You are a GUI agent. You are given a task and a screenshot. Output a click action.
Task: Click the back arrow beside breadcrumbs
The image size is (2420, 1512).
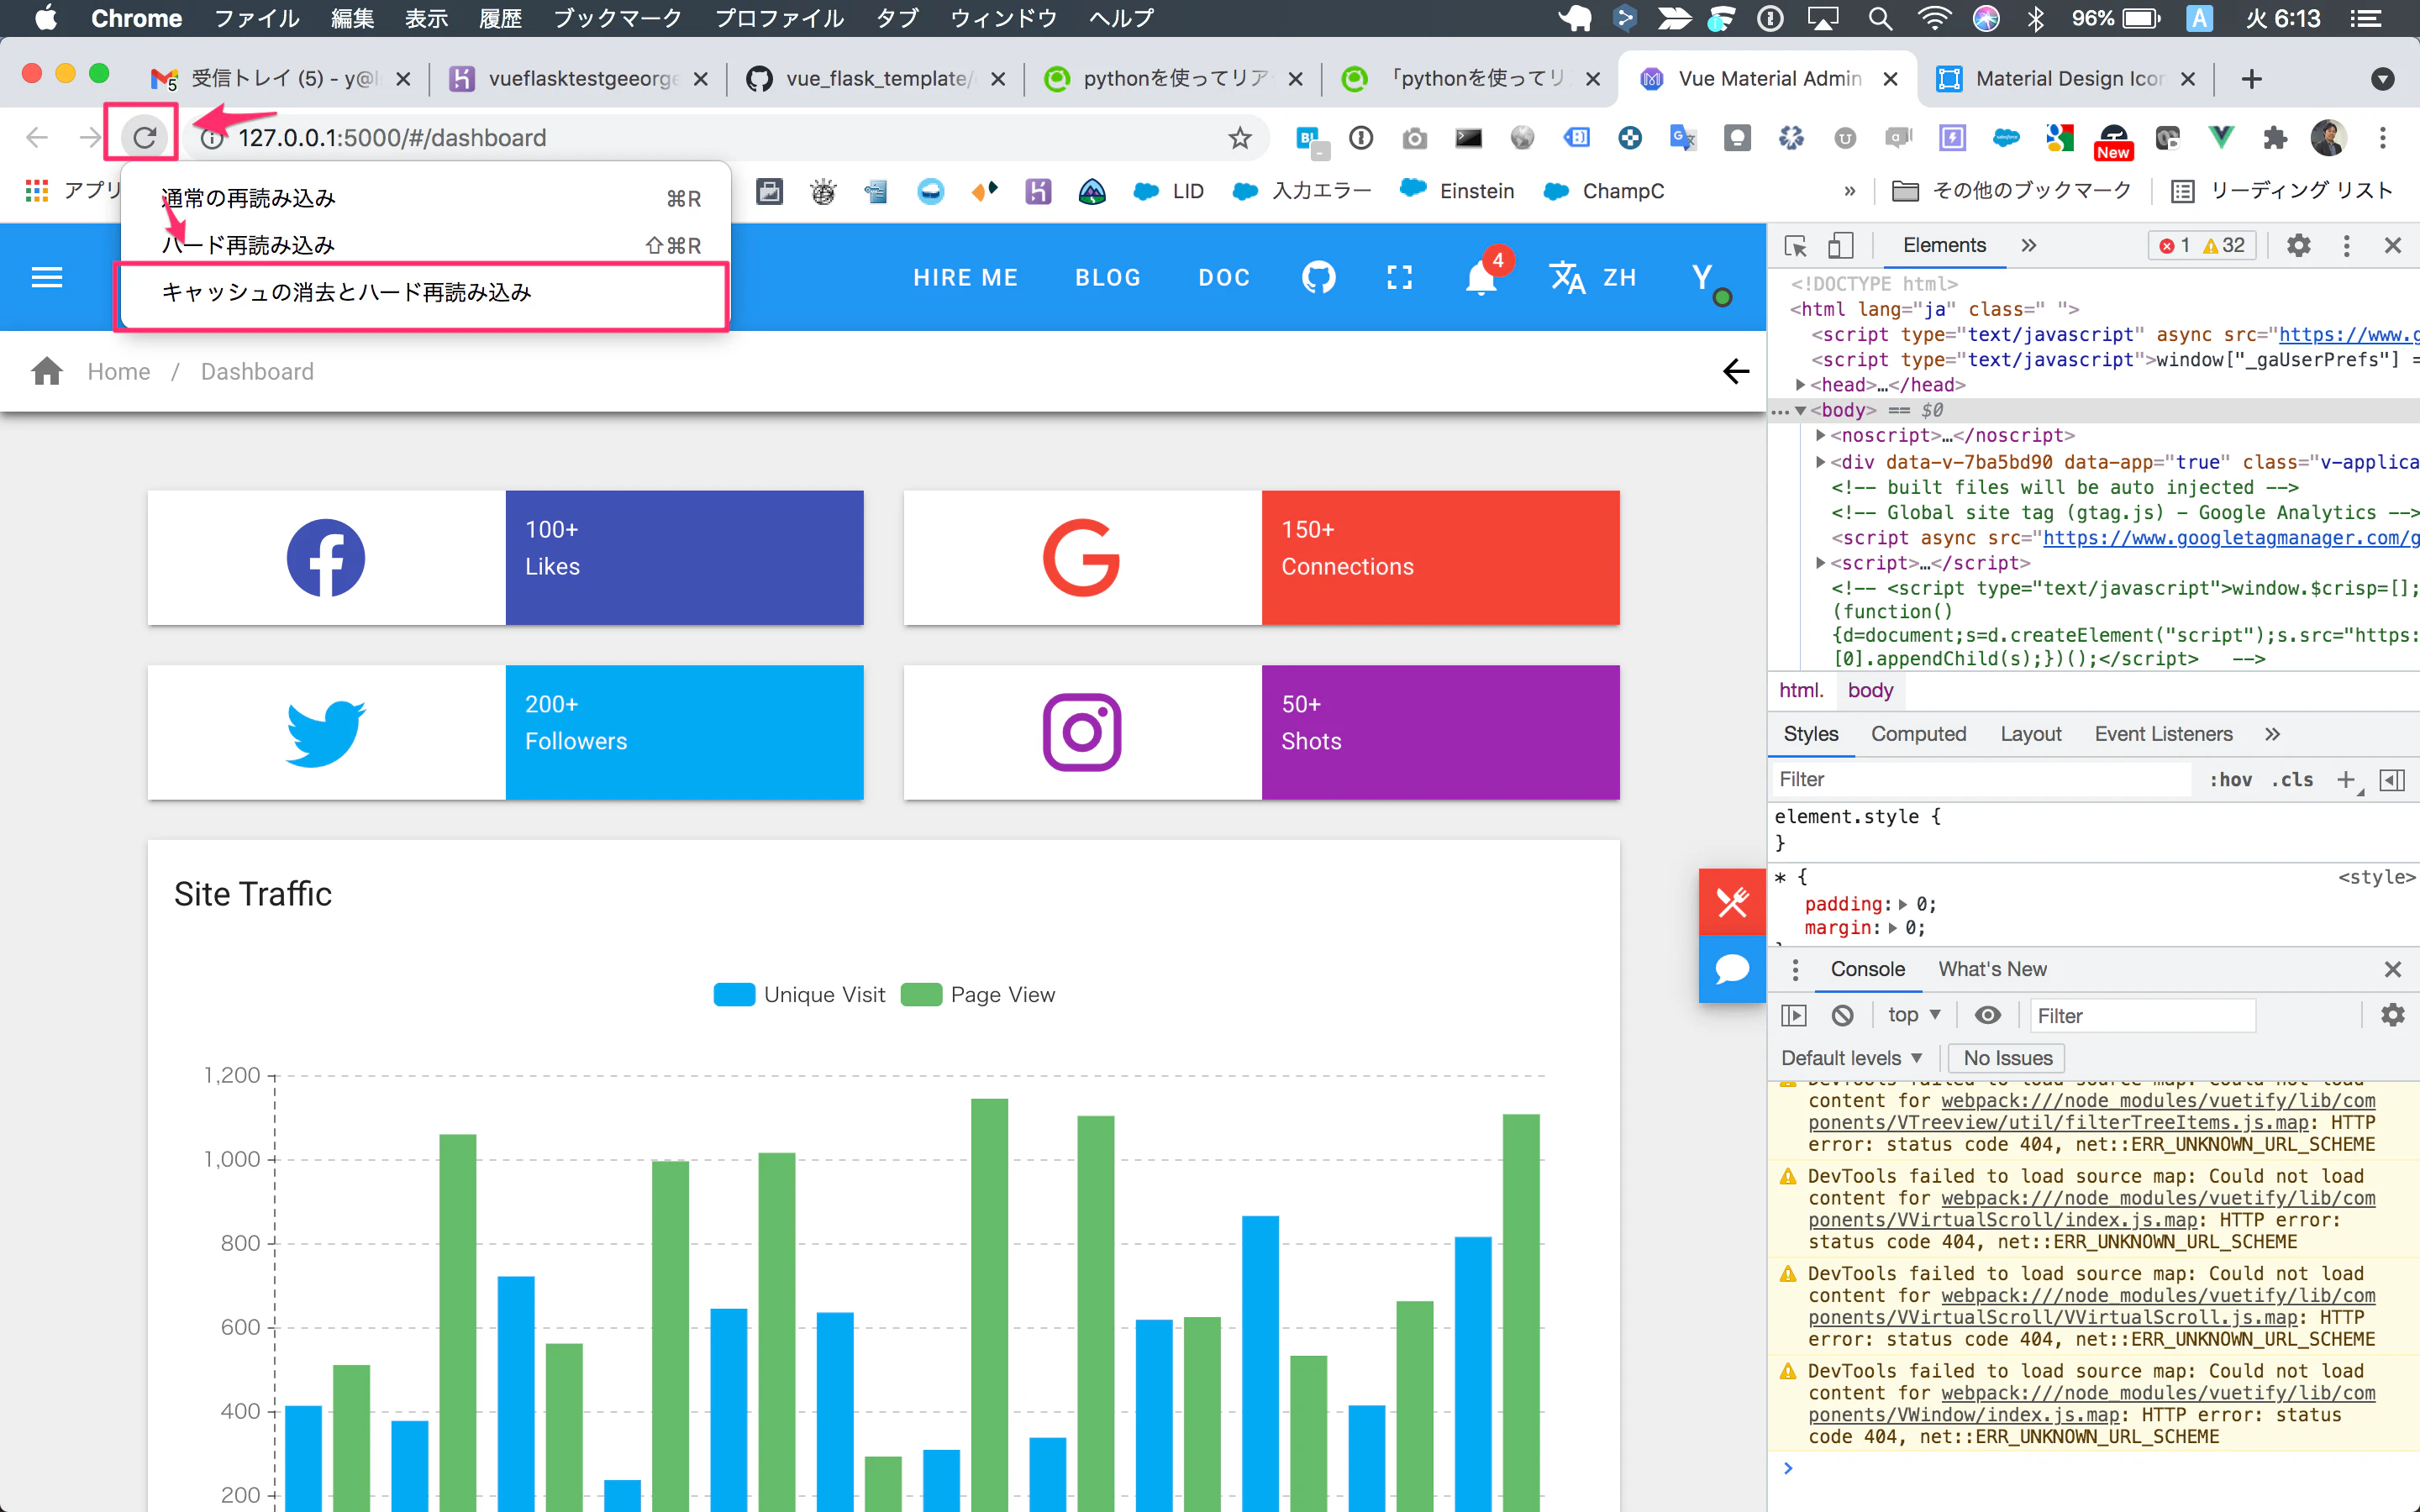1736,371
